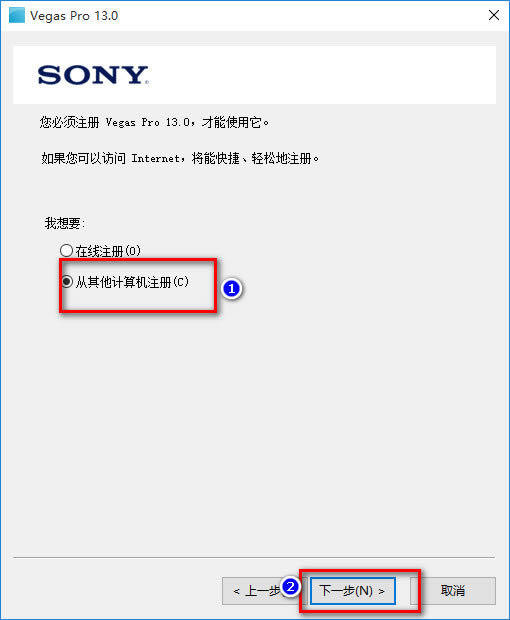Click the white banner area beside SONY logo

[x=322, y=75]
